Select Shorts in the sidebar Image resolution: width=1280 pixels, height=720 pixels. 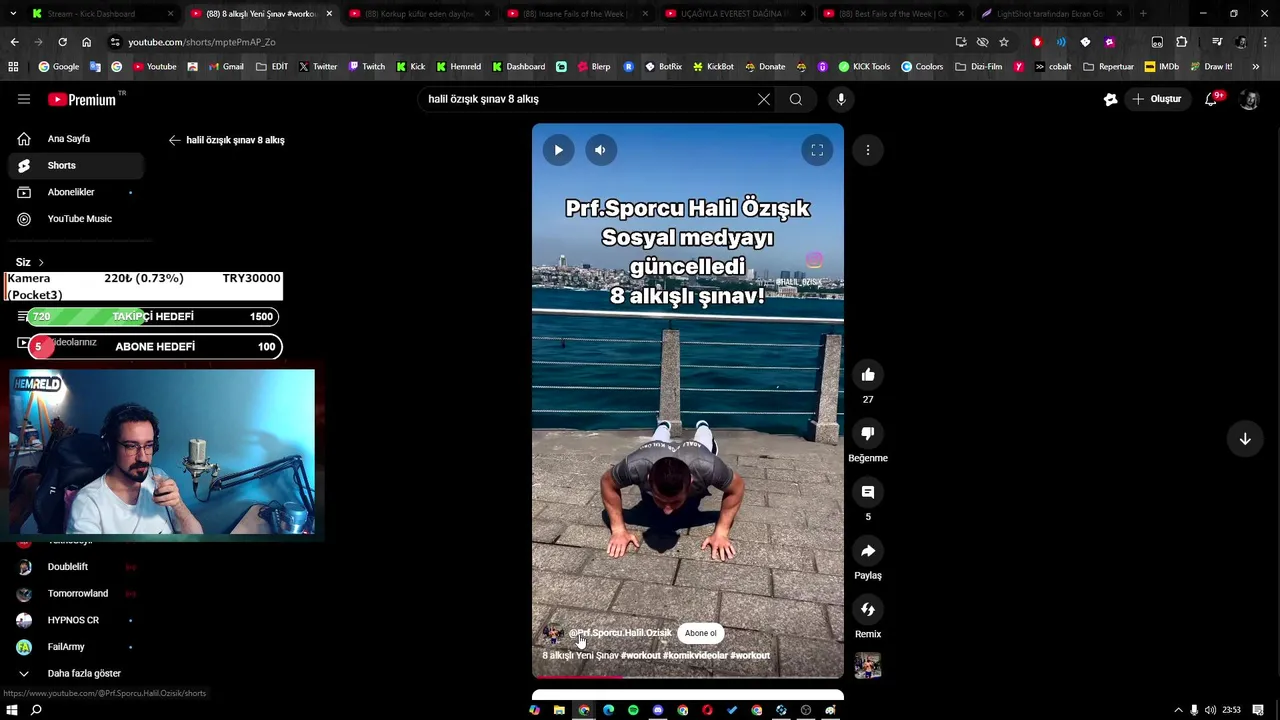(x=75, y=165)
